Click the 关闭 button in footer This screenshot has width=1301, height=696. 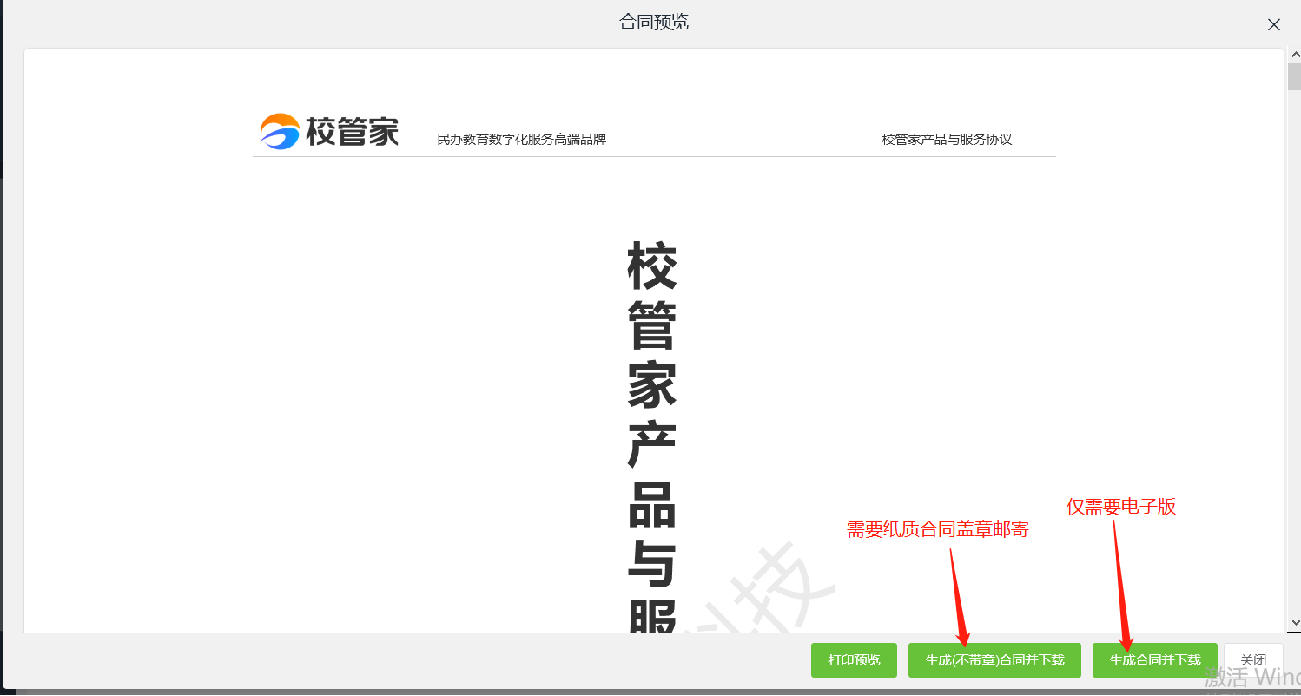tap(1253, 660)
